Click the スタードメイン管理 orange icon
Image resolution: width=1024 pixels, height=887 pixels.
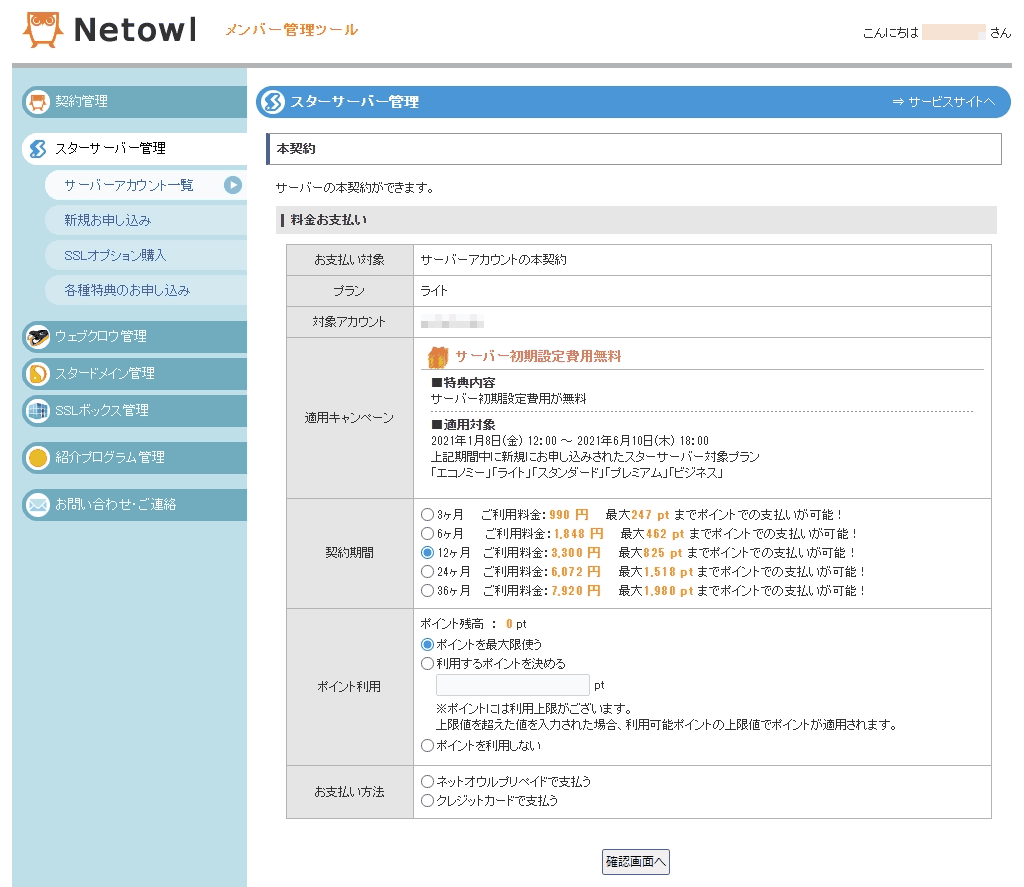tap(38, 374)
